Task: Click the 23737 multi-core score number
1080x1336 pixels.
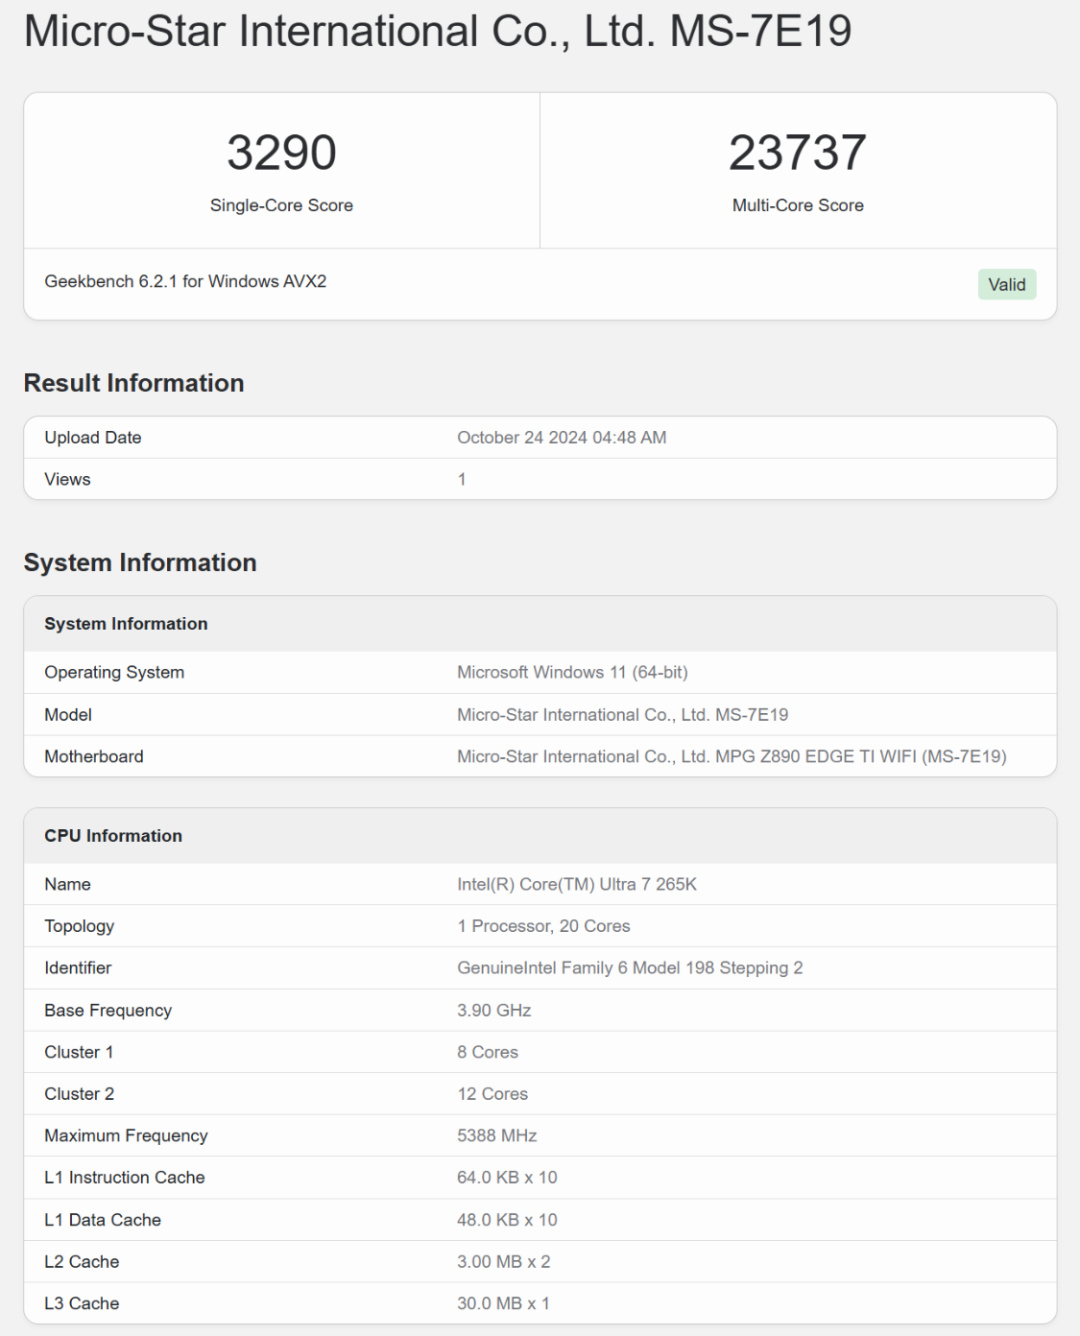Action: click(797, 153)
